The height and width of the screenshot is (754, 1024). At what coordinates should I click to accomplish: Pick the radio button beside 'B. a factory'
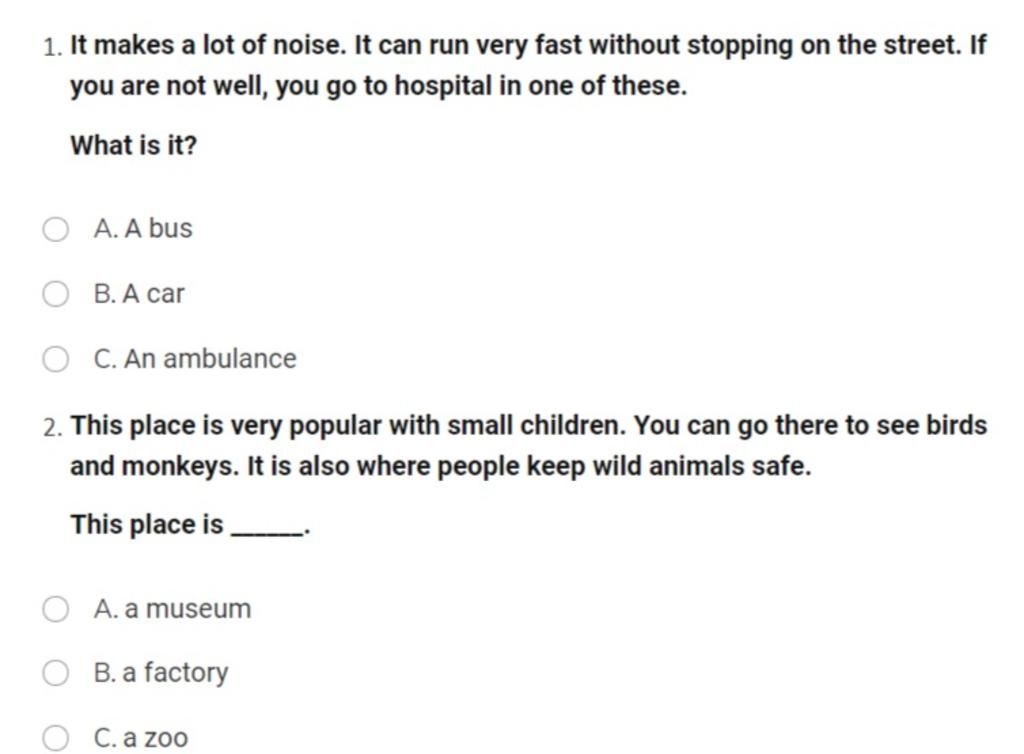pos(56,672)
